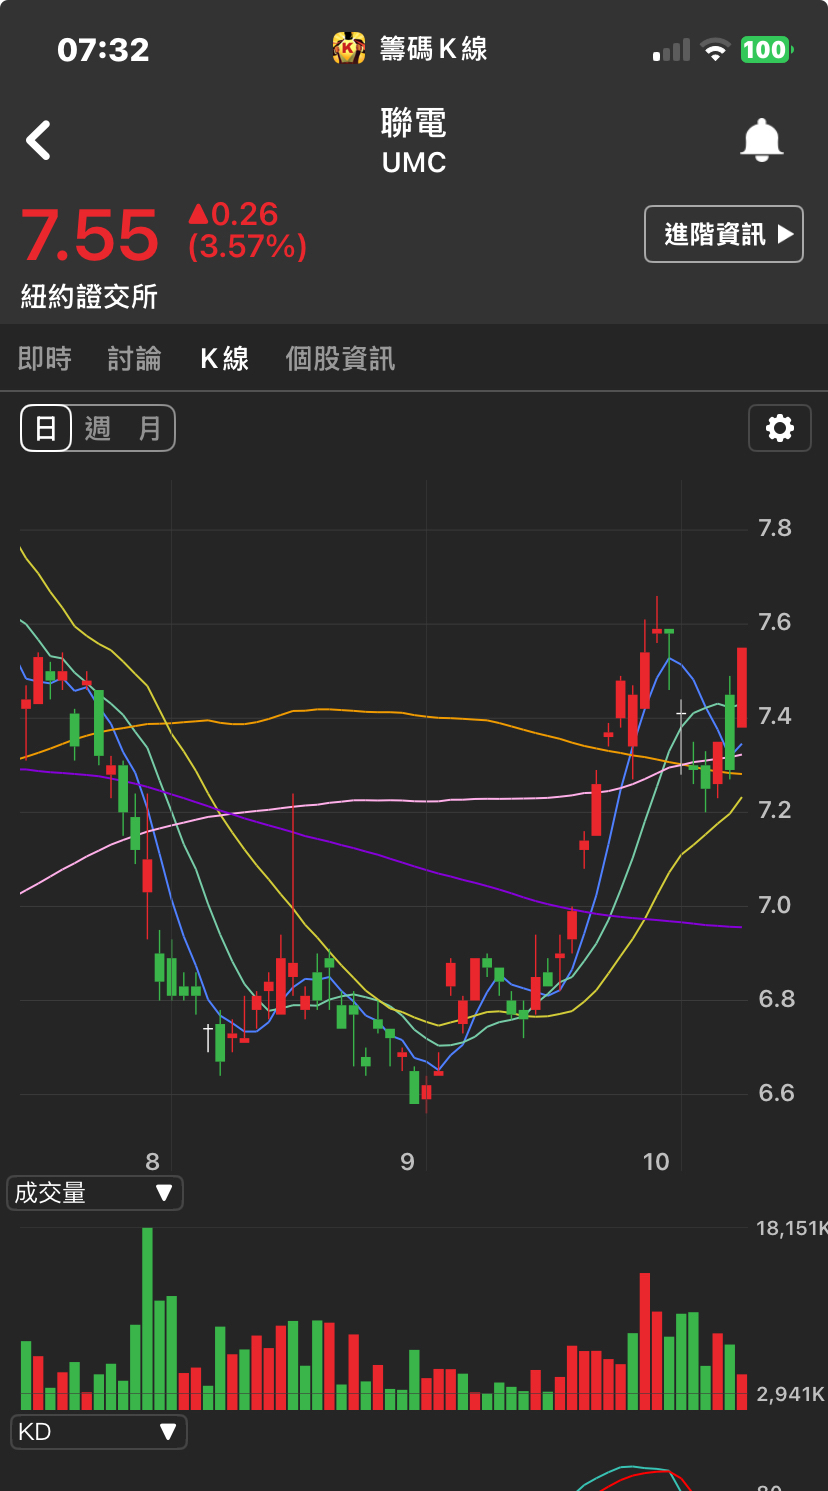Tap the 籌碼K線 app logo icon
Viewport: 828px width, 1491px height.
coord(349,48)
